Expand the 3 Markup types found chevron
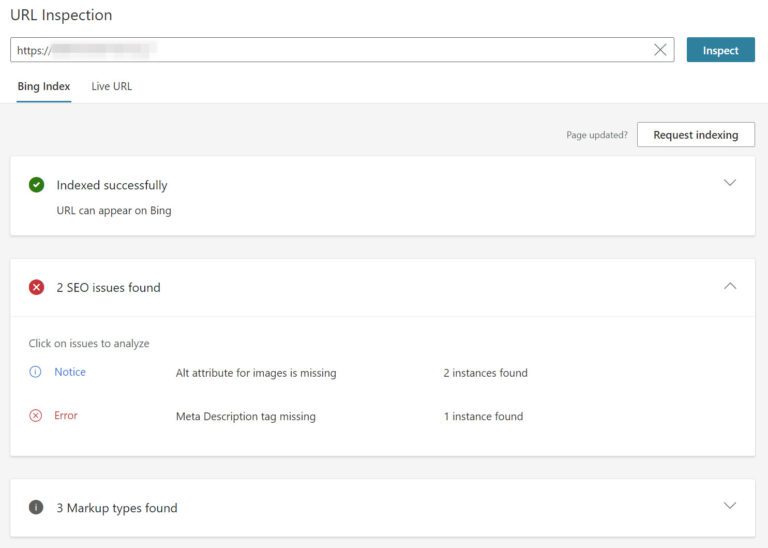The width and height of the screenshot is (768, 548). point(729,506)
